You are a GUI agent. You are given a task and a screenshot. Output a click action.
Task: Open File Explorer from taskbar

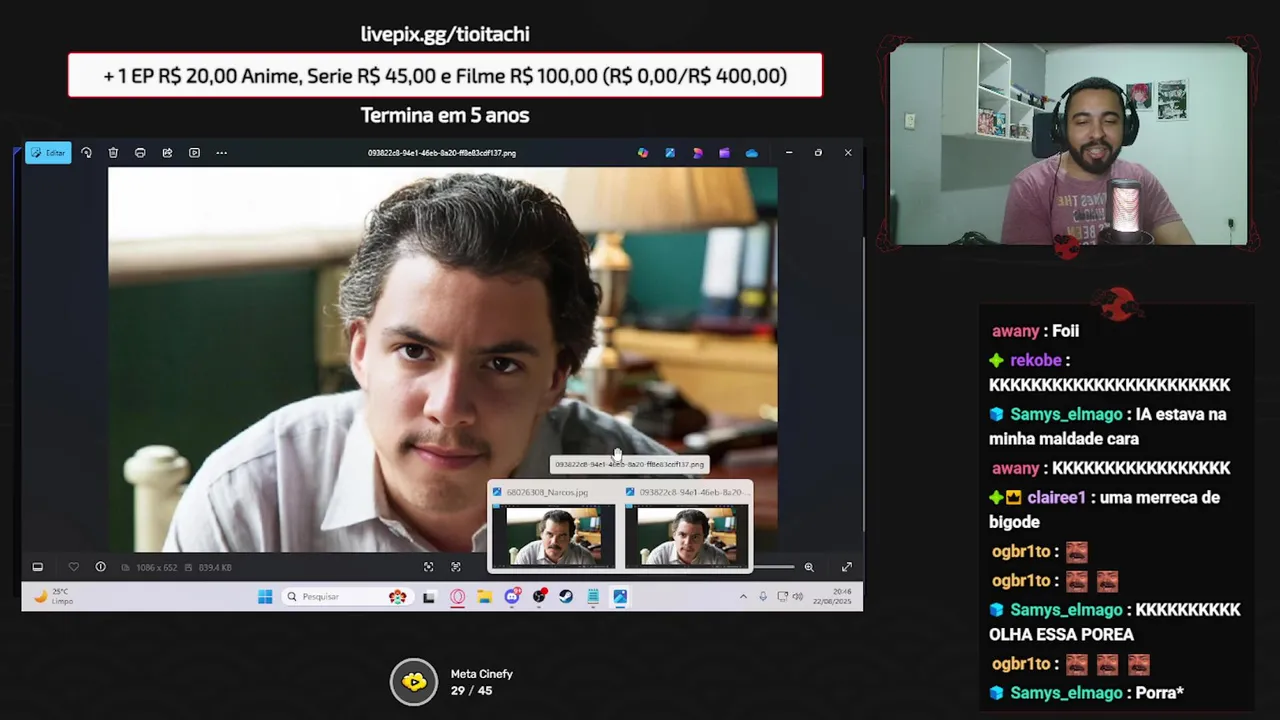pos(484,597)
